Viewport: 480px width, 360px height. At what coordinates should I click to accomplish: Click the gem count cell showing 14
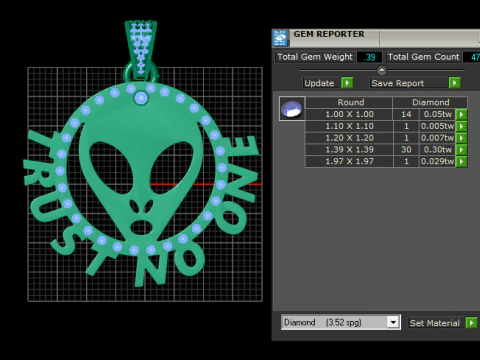406,114
